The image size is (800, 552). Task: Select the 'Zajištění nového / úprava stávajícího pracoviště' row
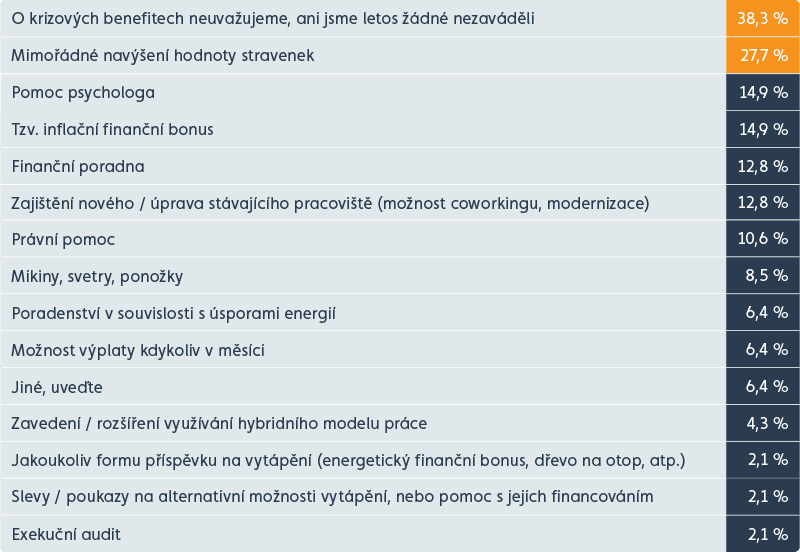(330, 203)
